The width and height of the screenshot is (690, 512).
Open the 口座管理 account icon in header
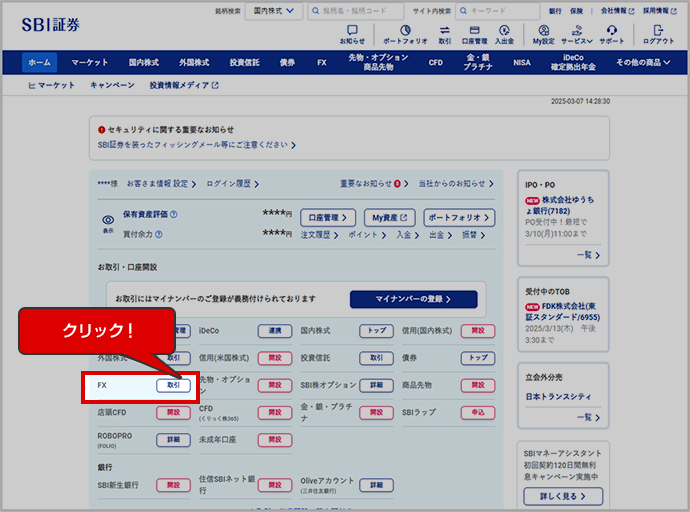(474, 34)
